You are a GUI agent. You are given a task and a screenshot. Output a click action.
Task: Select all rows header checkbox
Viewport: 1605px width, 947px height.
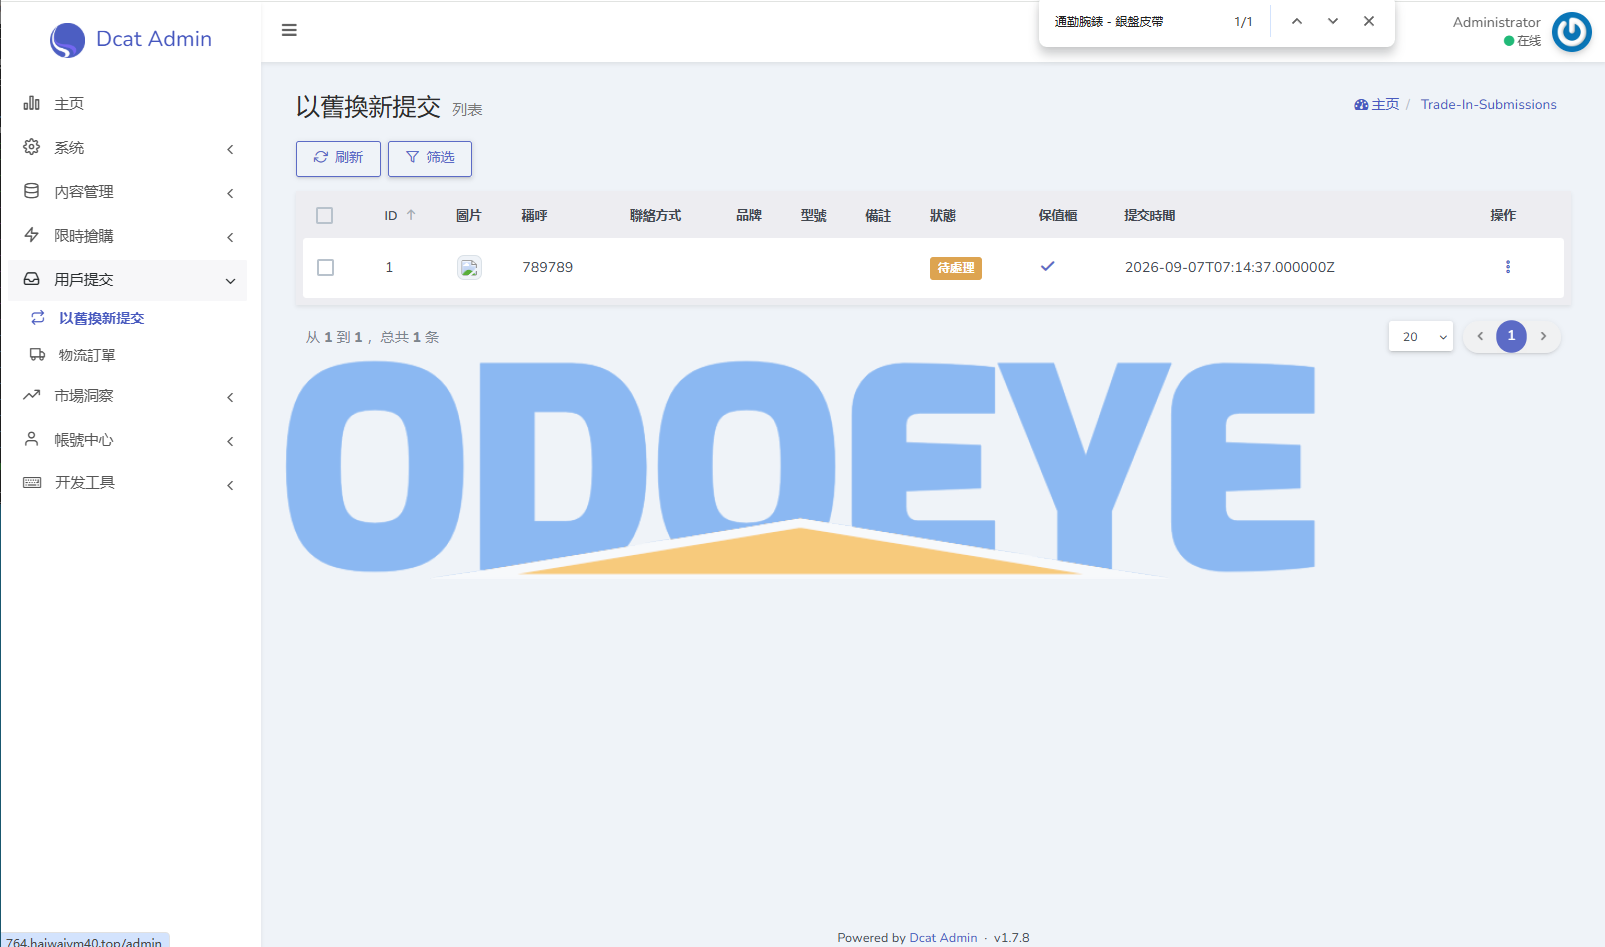pos(324,215)
